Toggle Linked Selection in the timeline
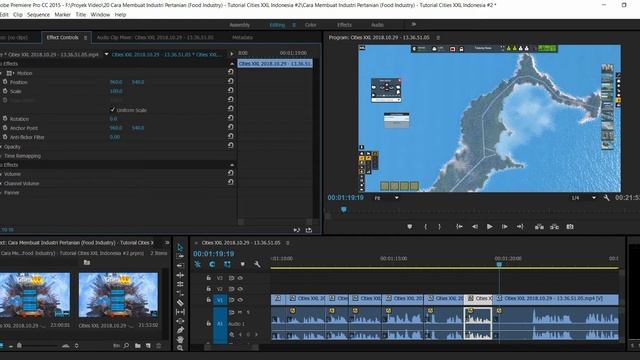The height and width of the screenshot is (360, 640). pos(227,264)
